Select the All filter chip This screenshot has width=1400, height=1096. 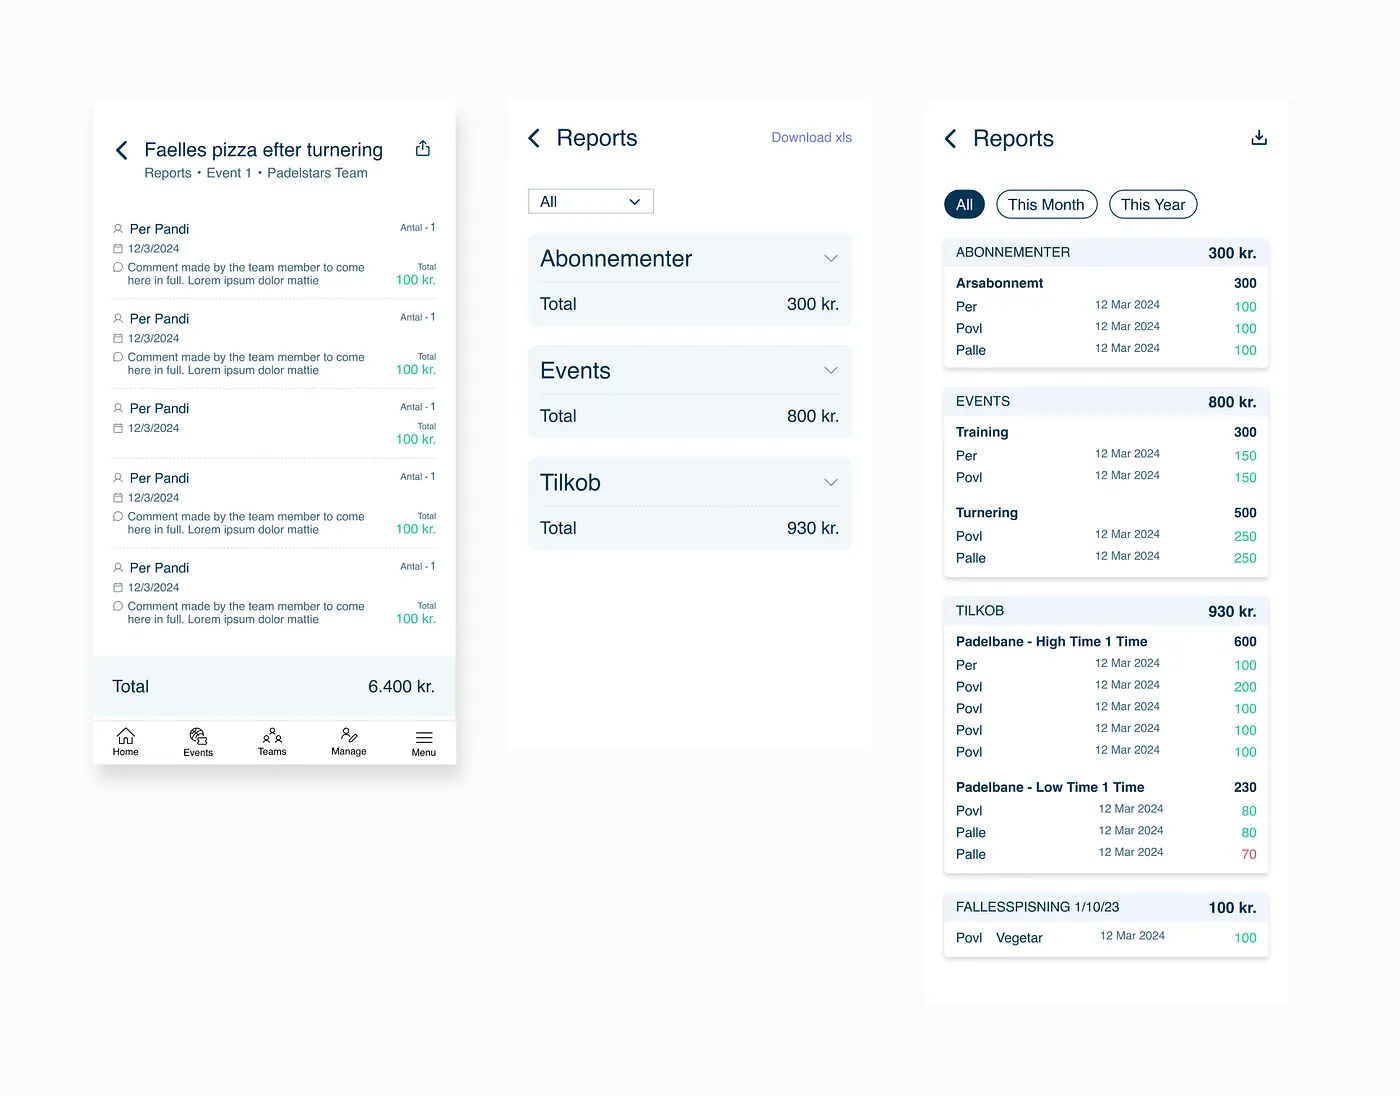pos(964,205)
